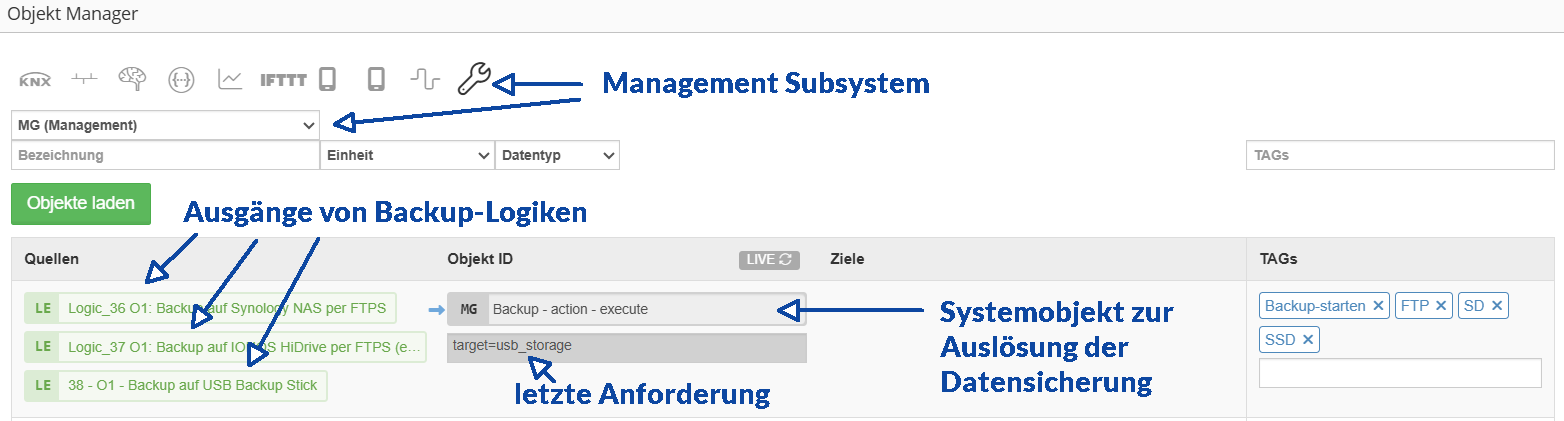1564x421 pixels.
Task: Remove the FTP tag
Action: [x=1441, y=306]
